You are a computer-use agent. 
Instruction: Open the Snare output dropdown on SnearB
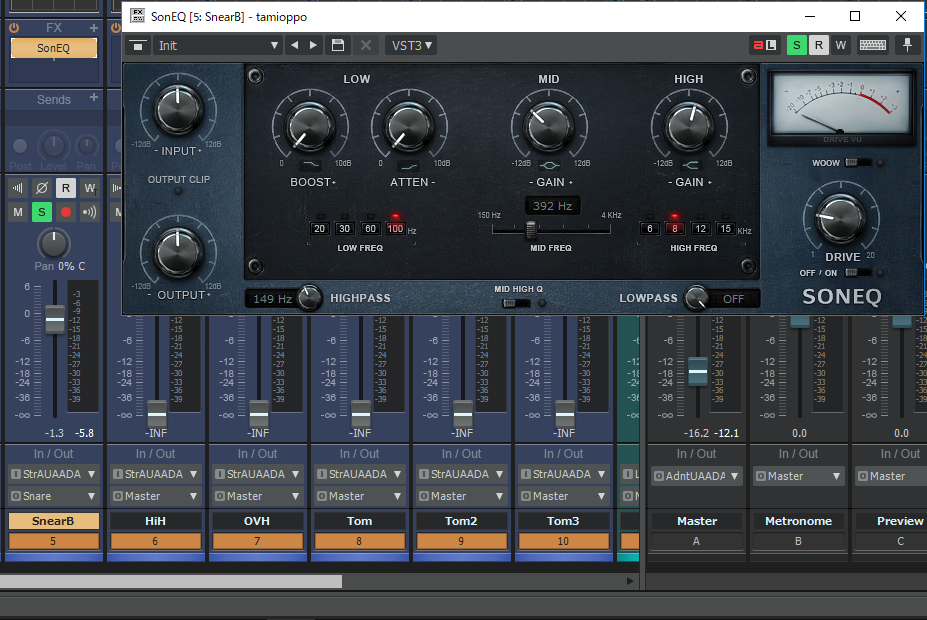coord(54,496)
